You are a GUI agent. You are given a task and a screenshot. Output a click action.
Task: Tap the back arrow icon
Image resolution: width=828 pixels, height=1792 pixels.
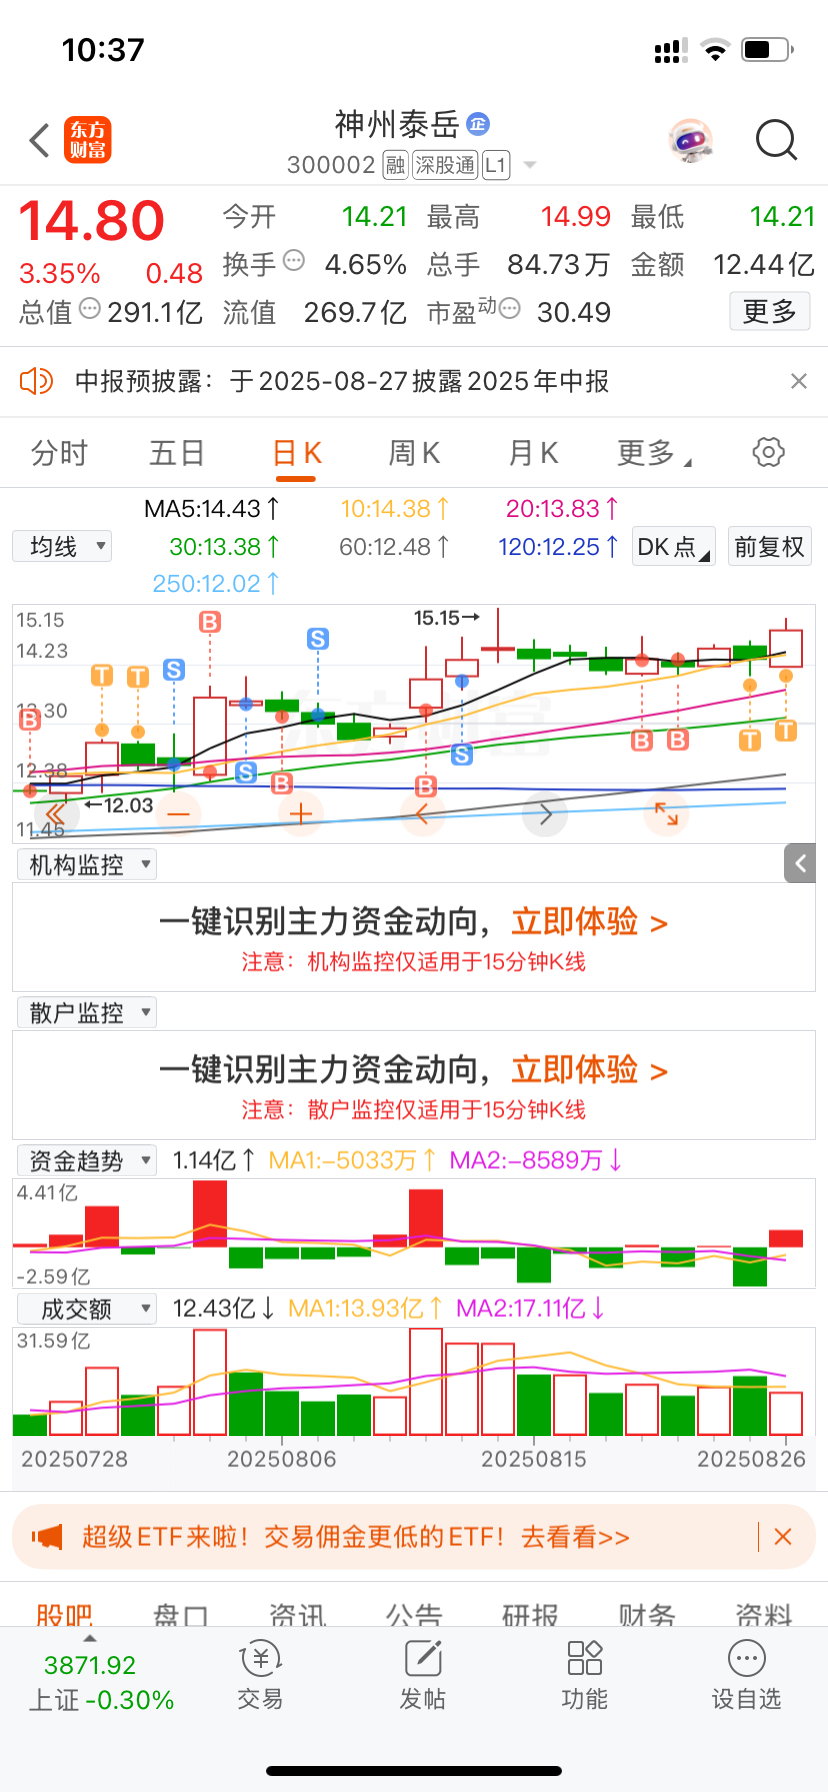tap(40, 141)
